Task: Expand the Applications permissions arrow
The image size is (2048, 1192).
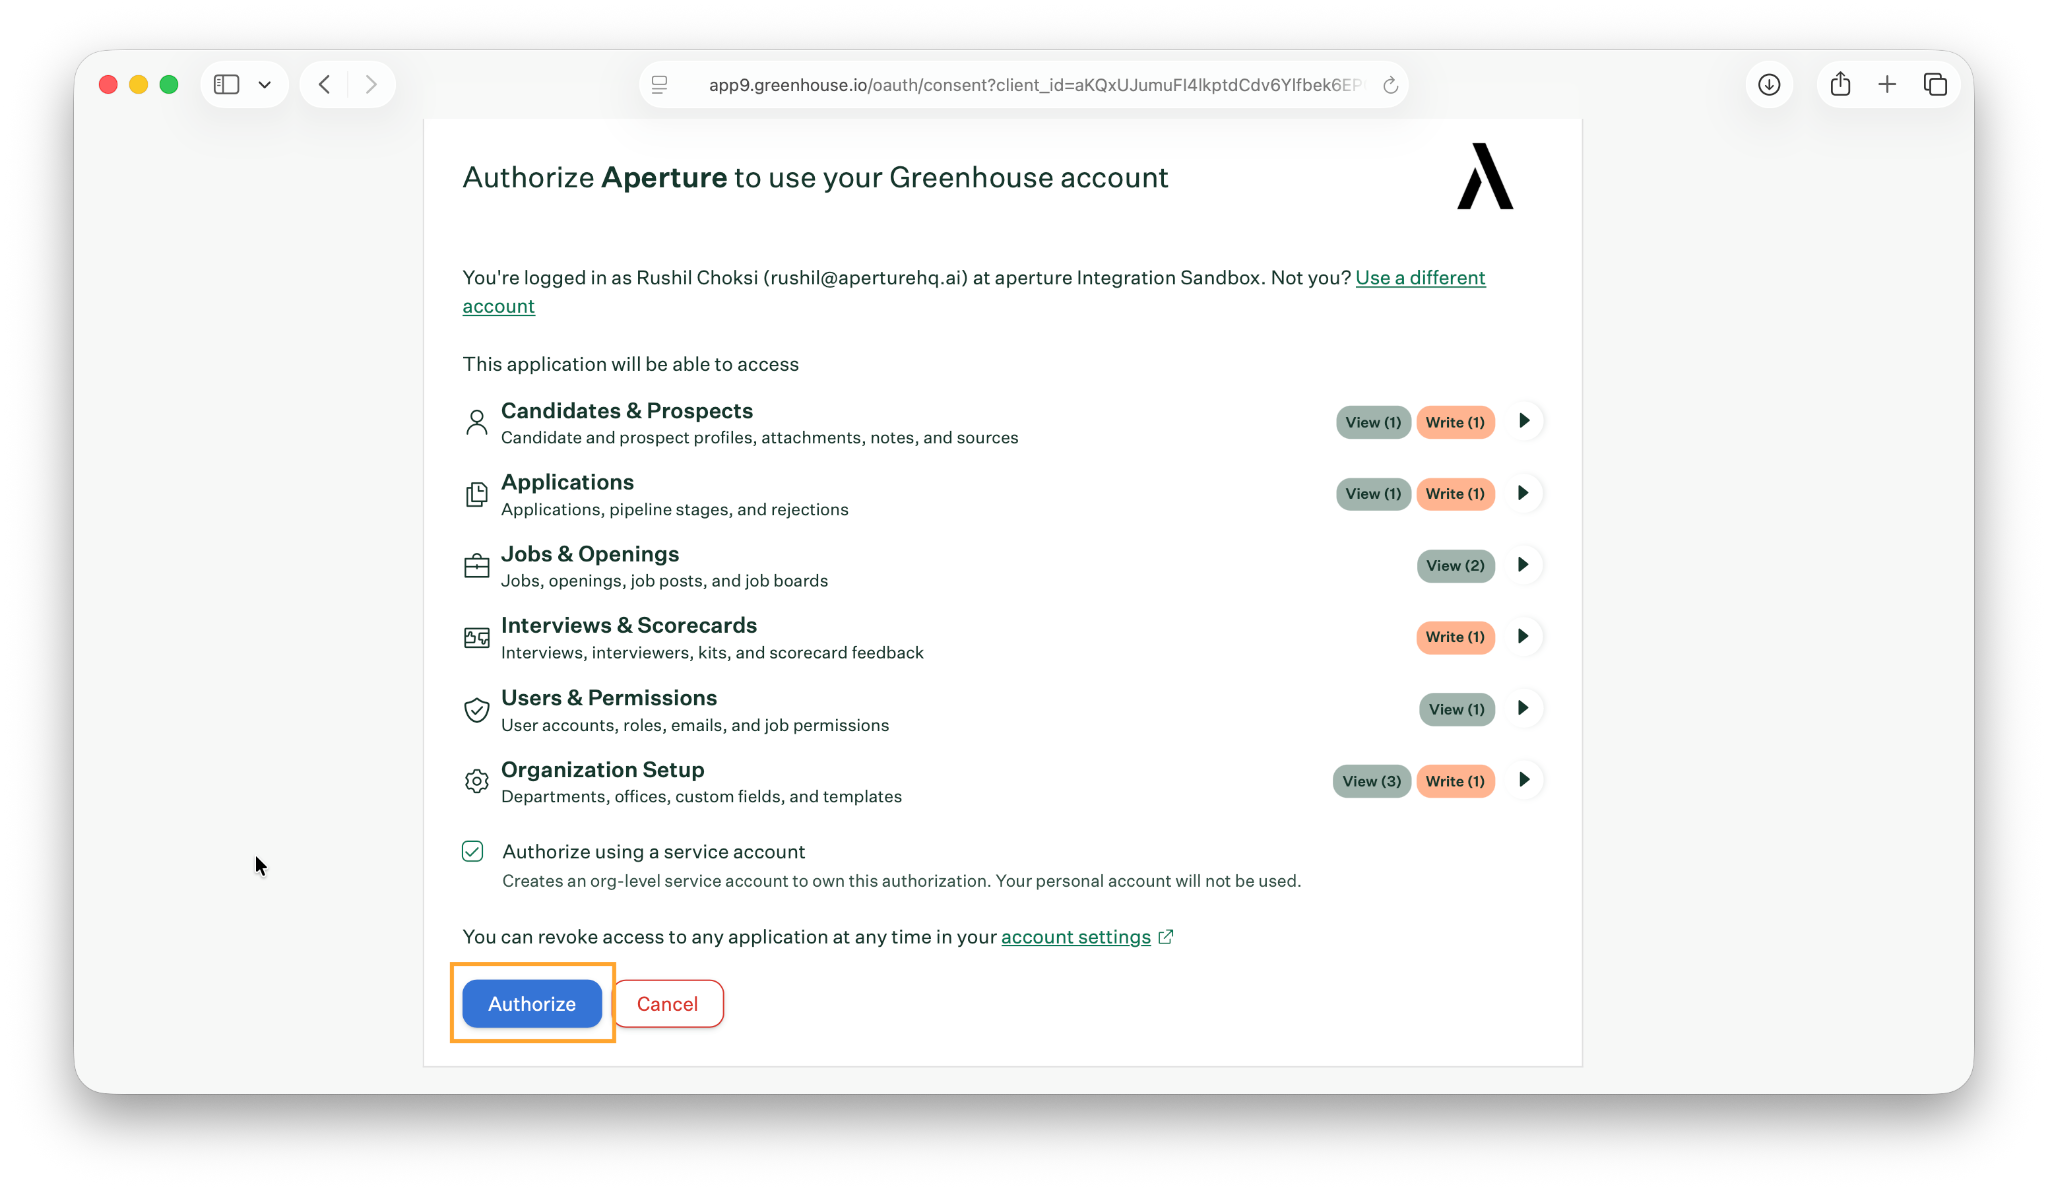Action: (x=1524, y=493)
